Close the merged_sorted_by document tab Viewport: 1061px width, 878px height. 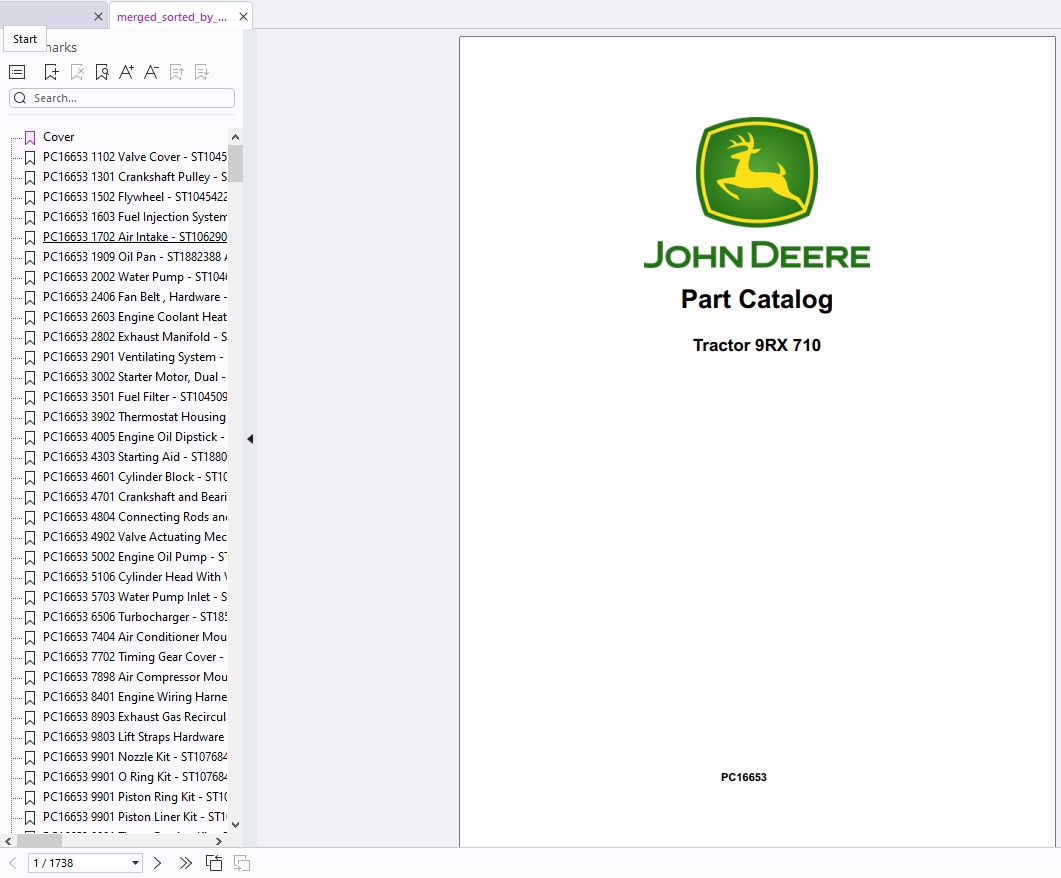pos(244,17)
